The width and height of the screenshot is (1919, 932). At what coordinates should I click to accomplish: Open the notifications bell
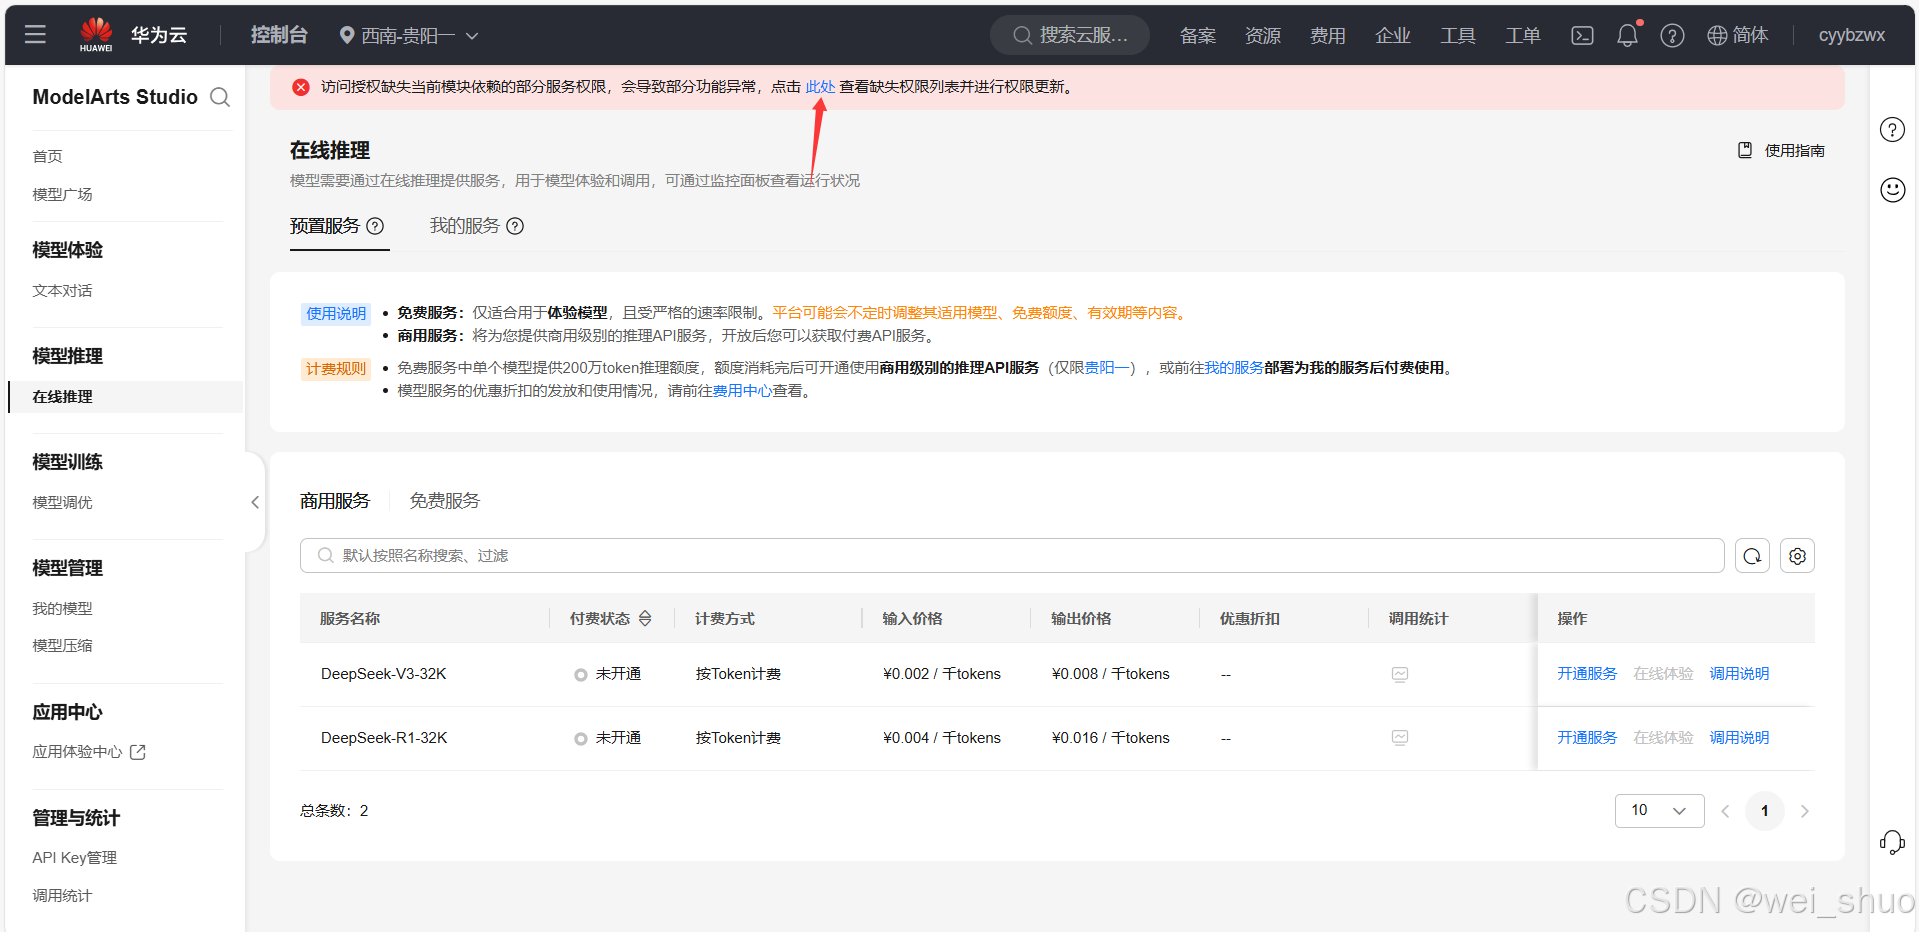click(x=1627, y=35)
